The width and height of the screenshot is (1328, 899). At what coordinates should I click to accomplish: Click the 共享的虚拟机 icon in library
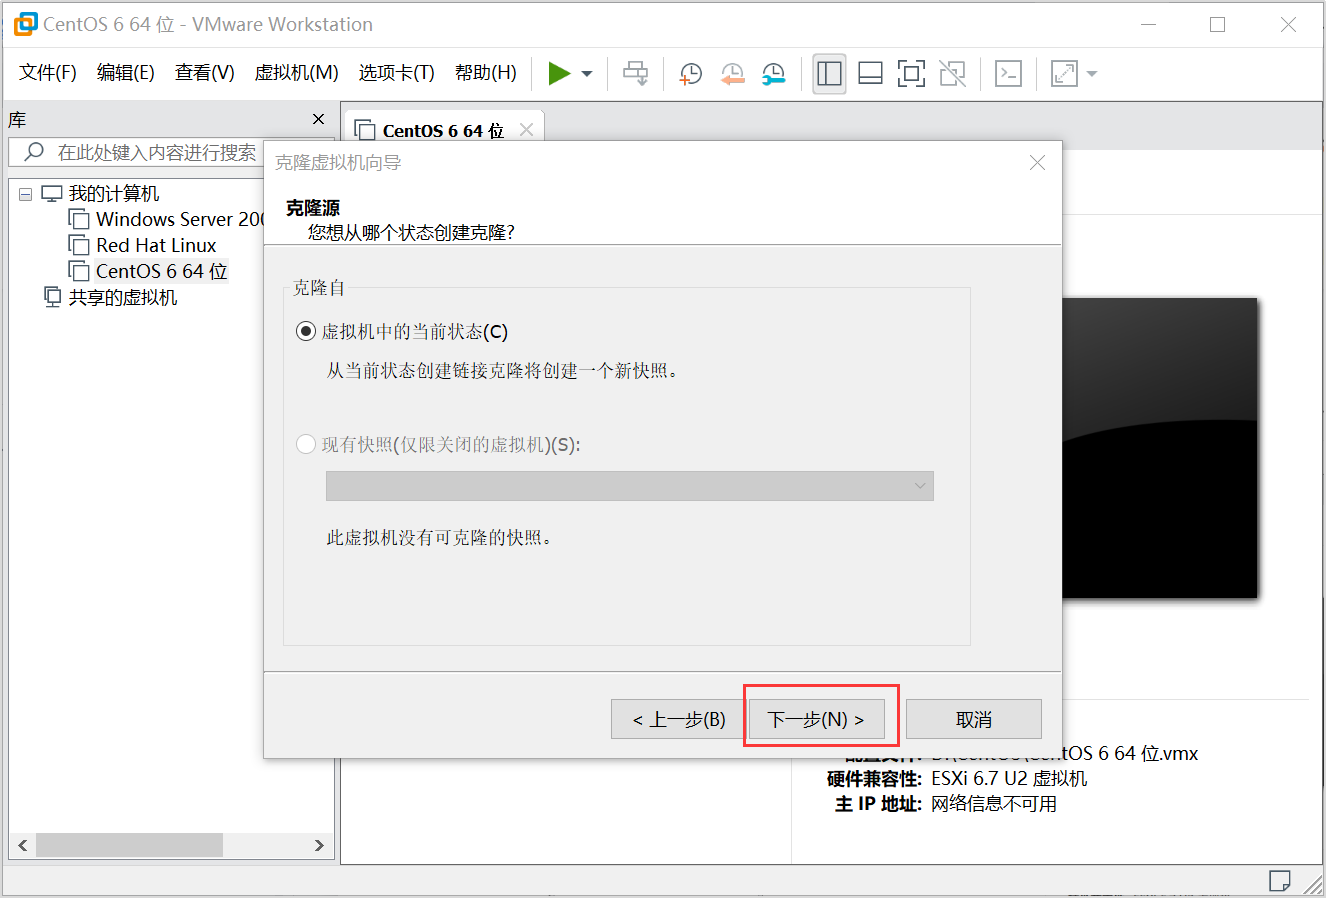(53, 297)
